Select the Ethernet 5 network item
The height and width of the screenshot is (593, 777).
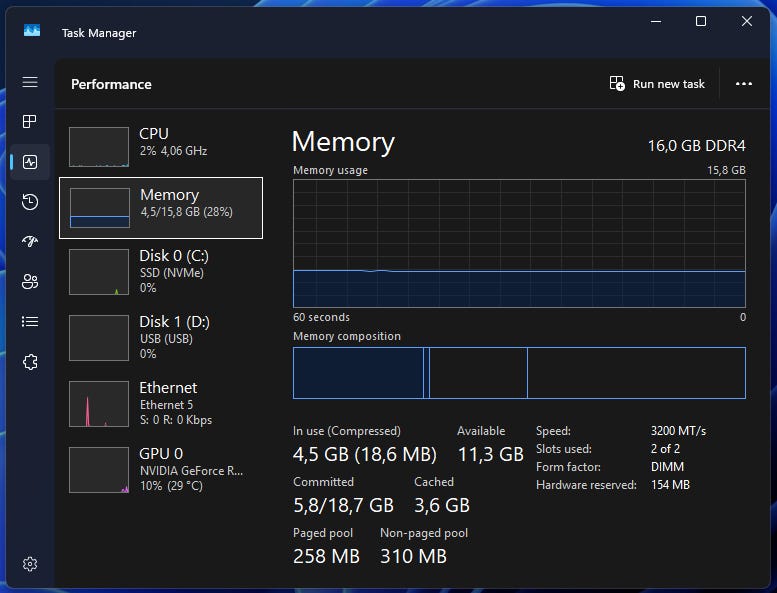[161, 403]
